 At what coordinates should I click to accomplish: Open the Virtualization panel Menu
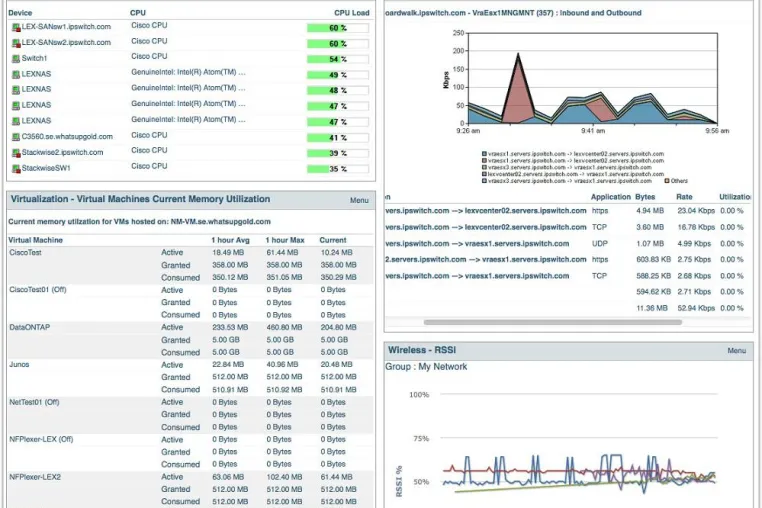[x=359, y=200]
